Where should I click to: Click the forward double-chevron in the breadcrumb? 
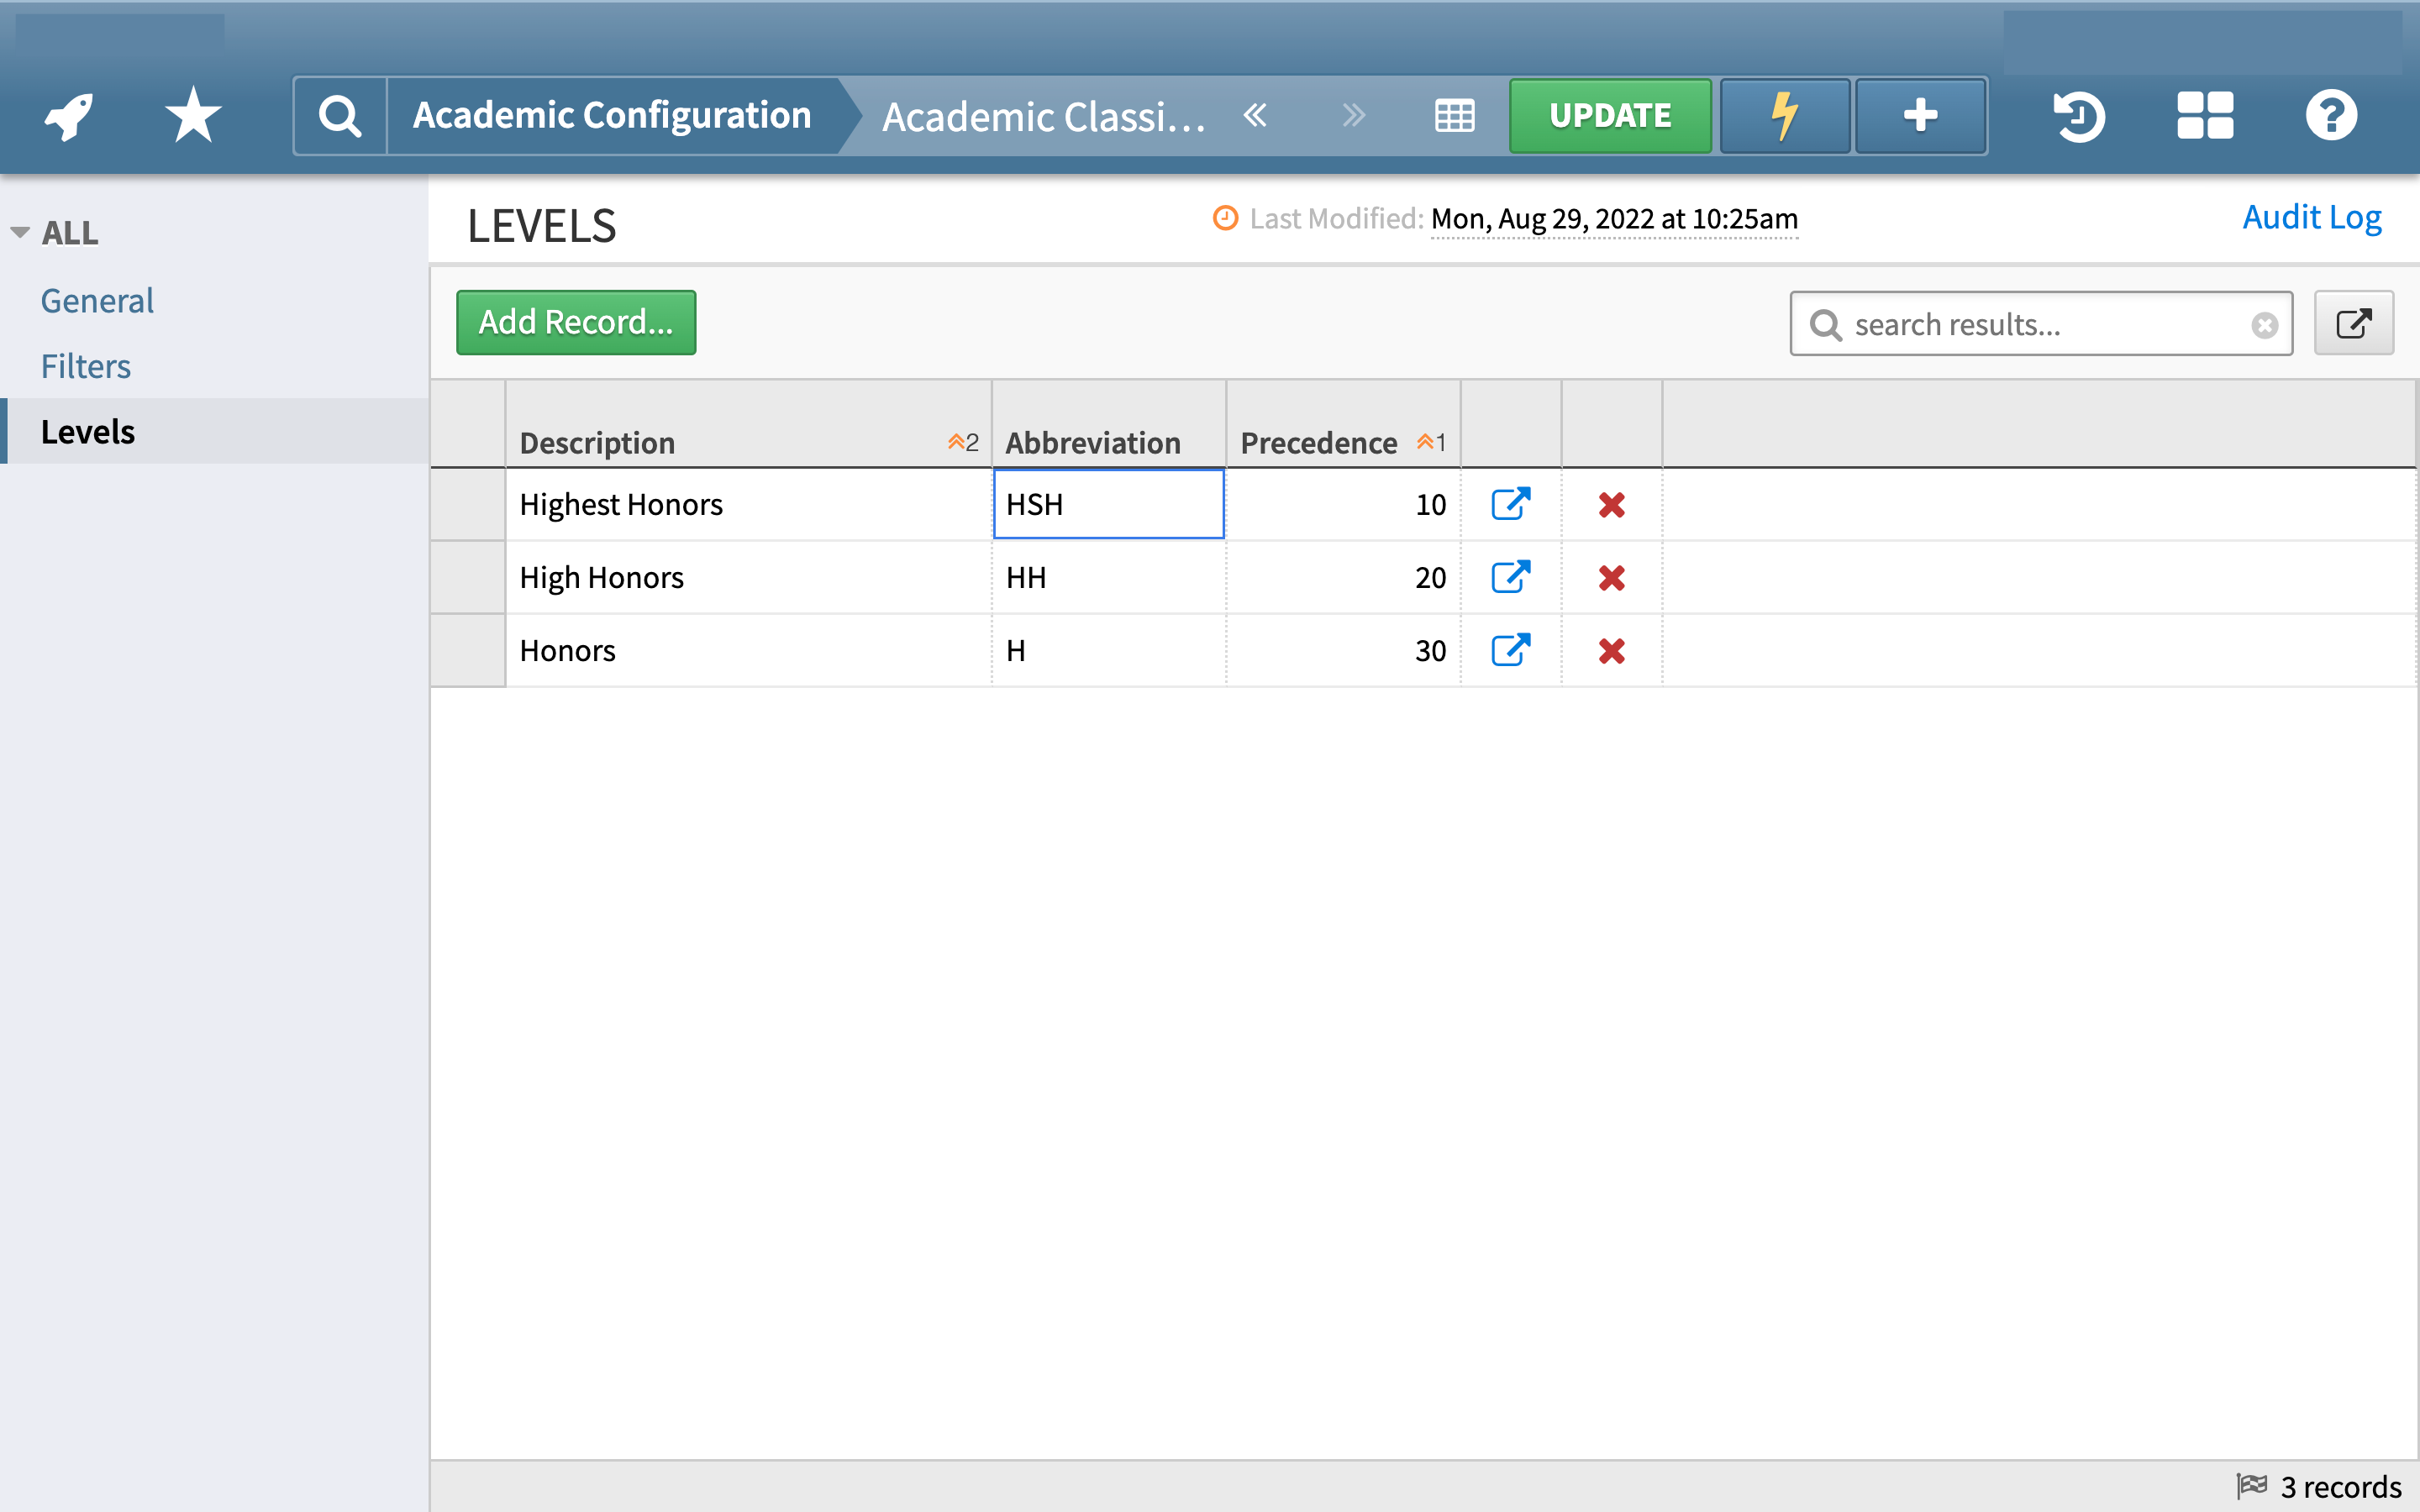[1354, 115]
